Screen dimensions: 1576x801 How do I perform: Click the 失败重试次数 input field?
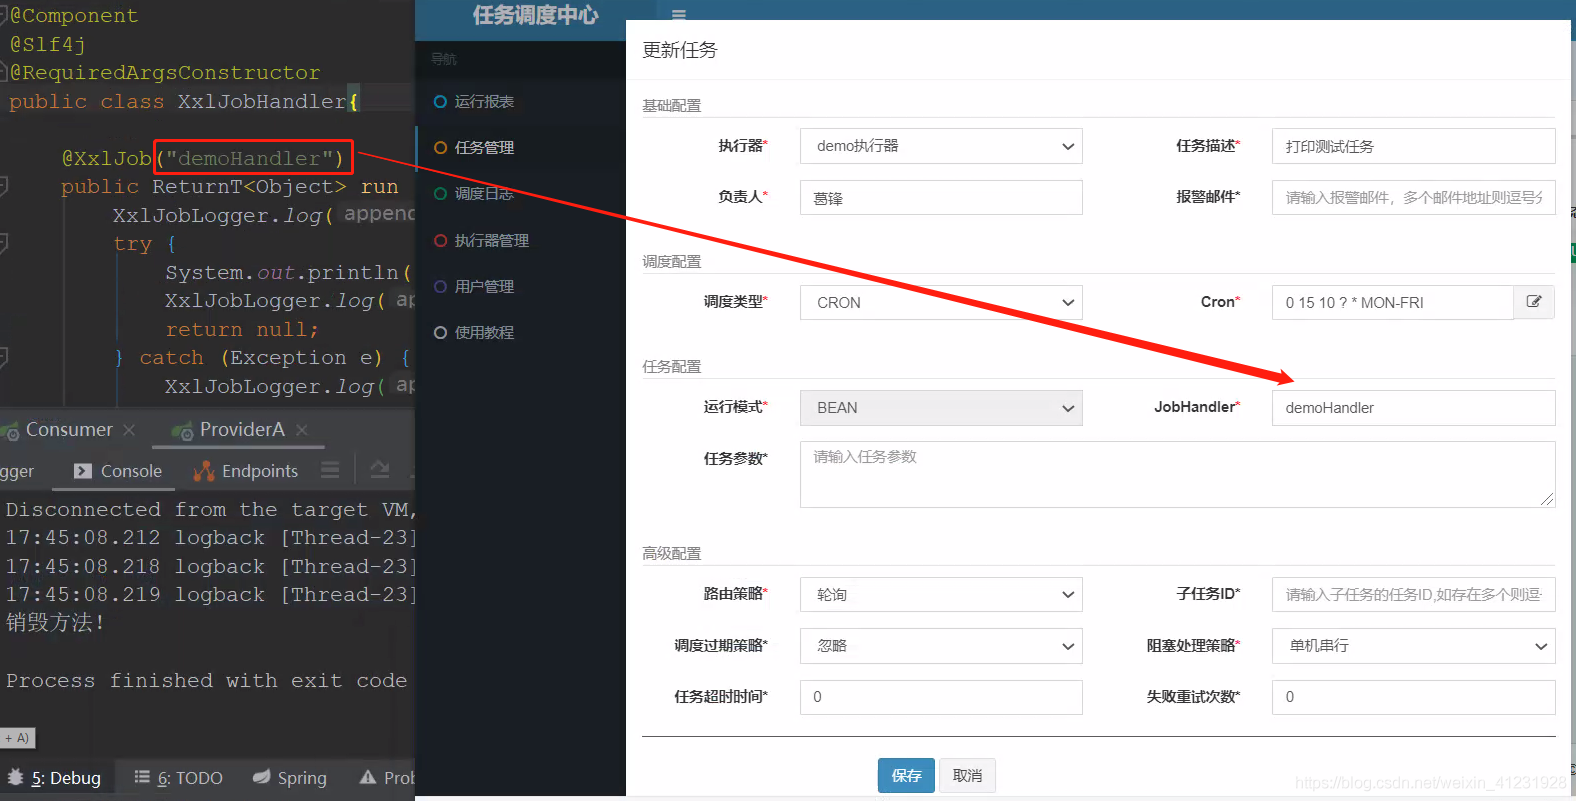[1413, 697]
